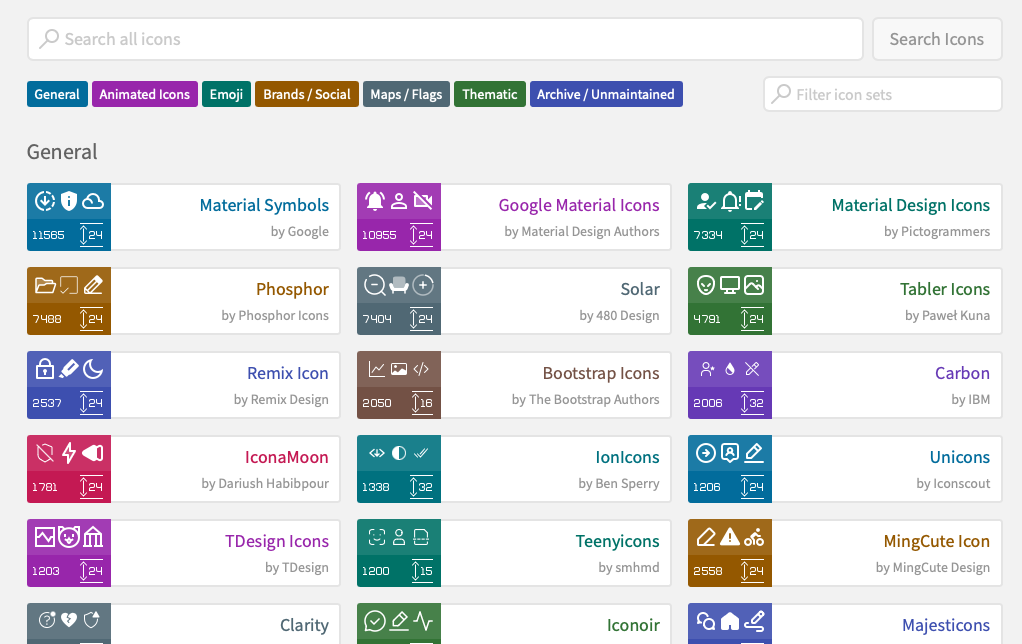
Task: Click the warning triangle icon in MingCute card
Action: click(730, 537)
